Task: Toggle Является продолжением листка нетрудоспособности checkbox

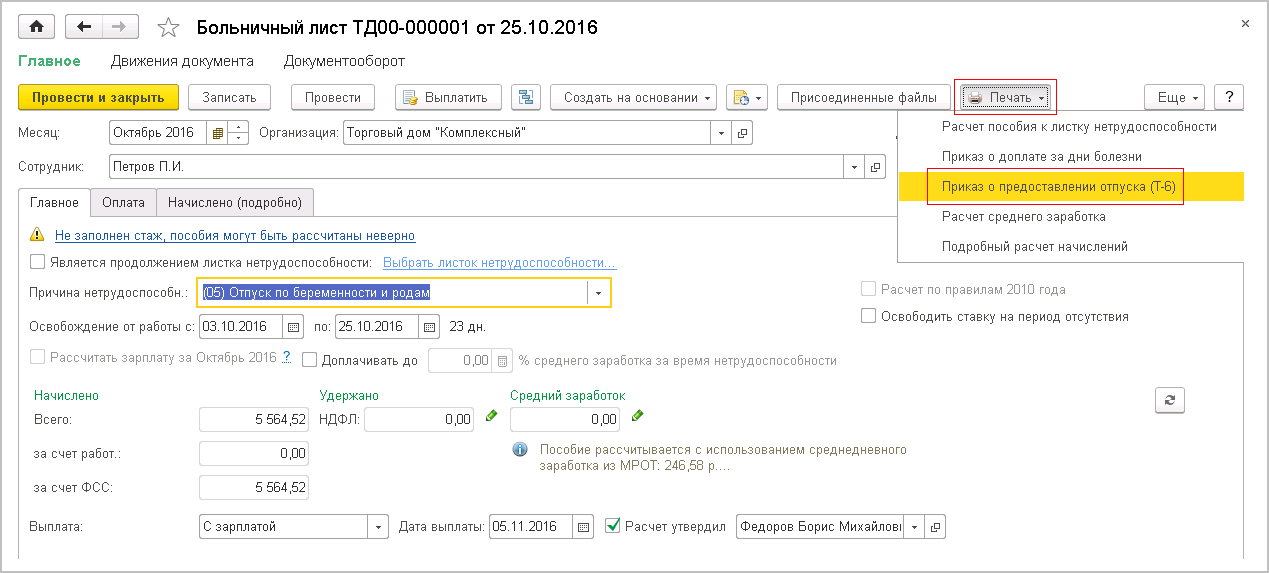Action: coord(38,263)
